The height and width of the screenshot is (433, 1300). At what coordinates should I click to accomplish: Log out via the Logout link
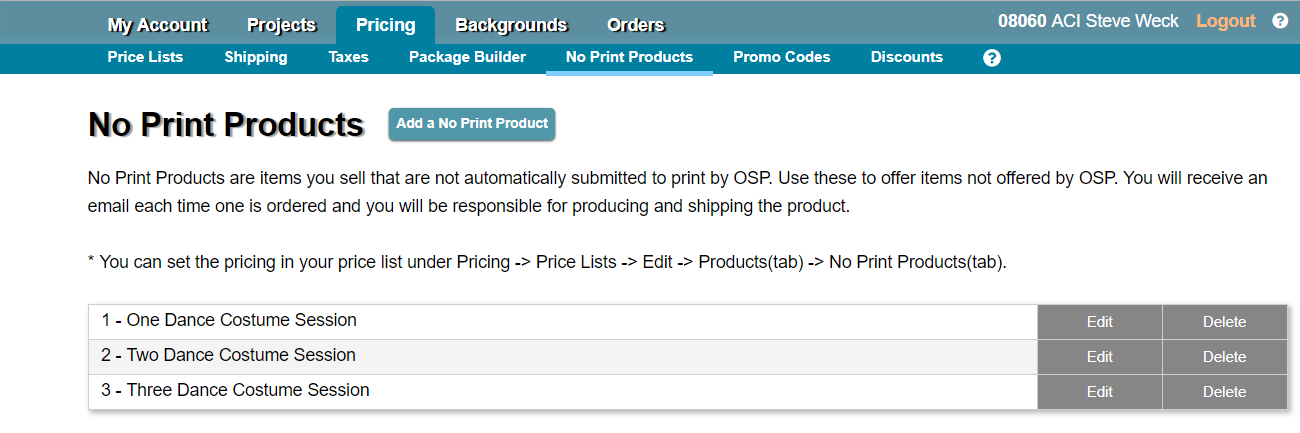tap(1225, 21)
